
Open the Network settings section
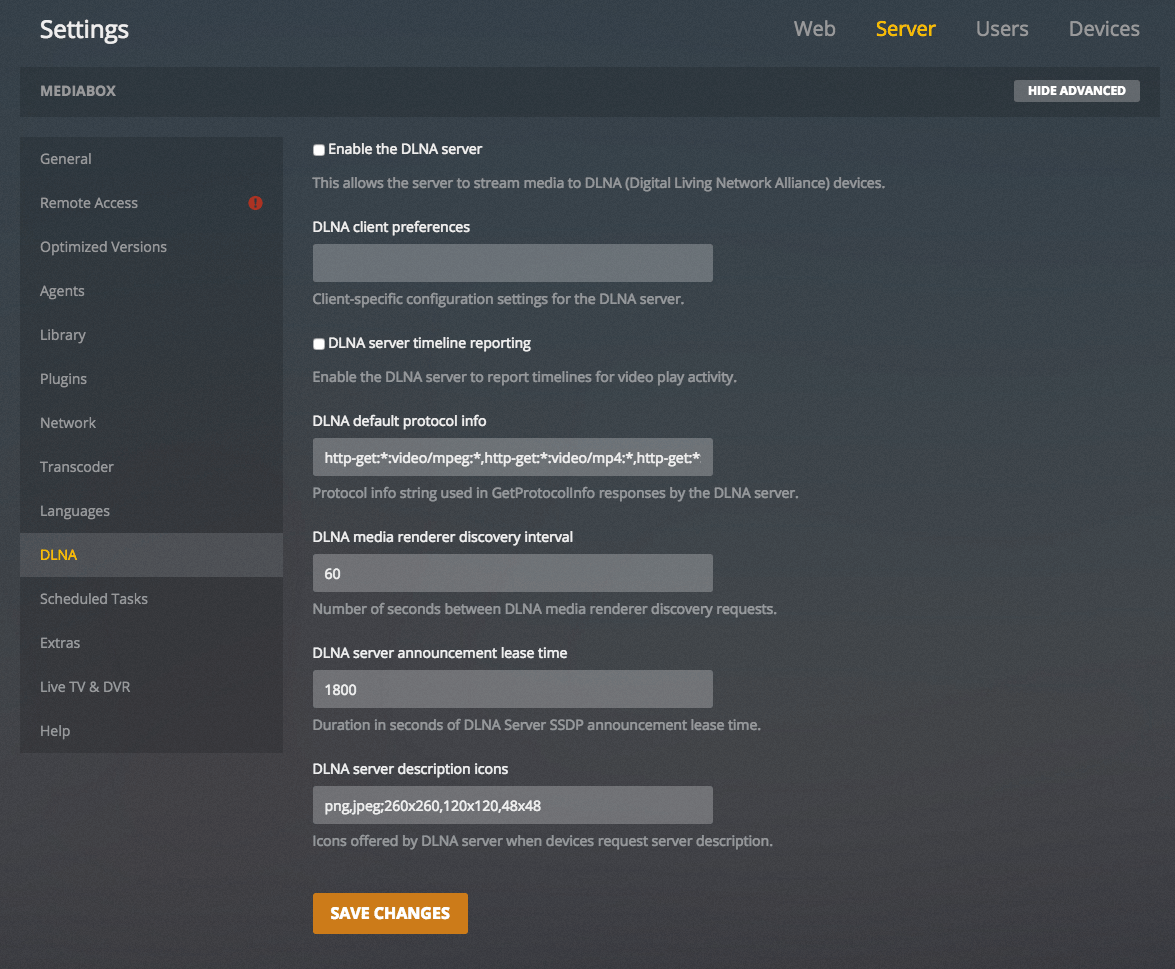click(68, 423)
